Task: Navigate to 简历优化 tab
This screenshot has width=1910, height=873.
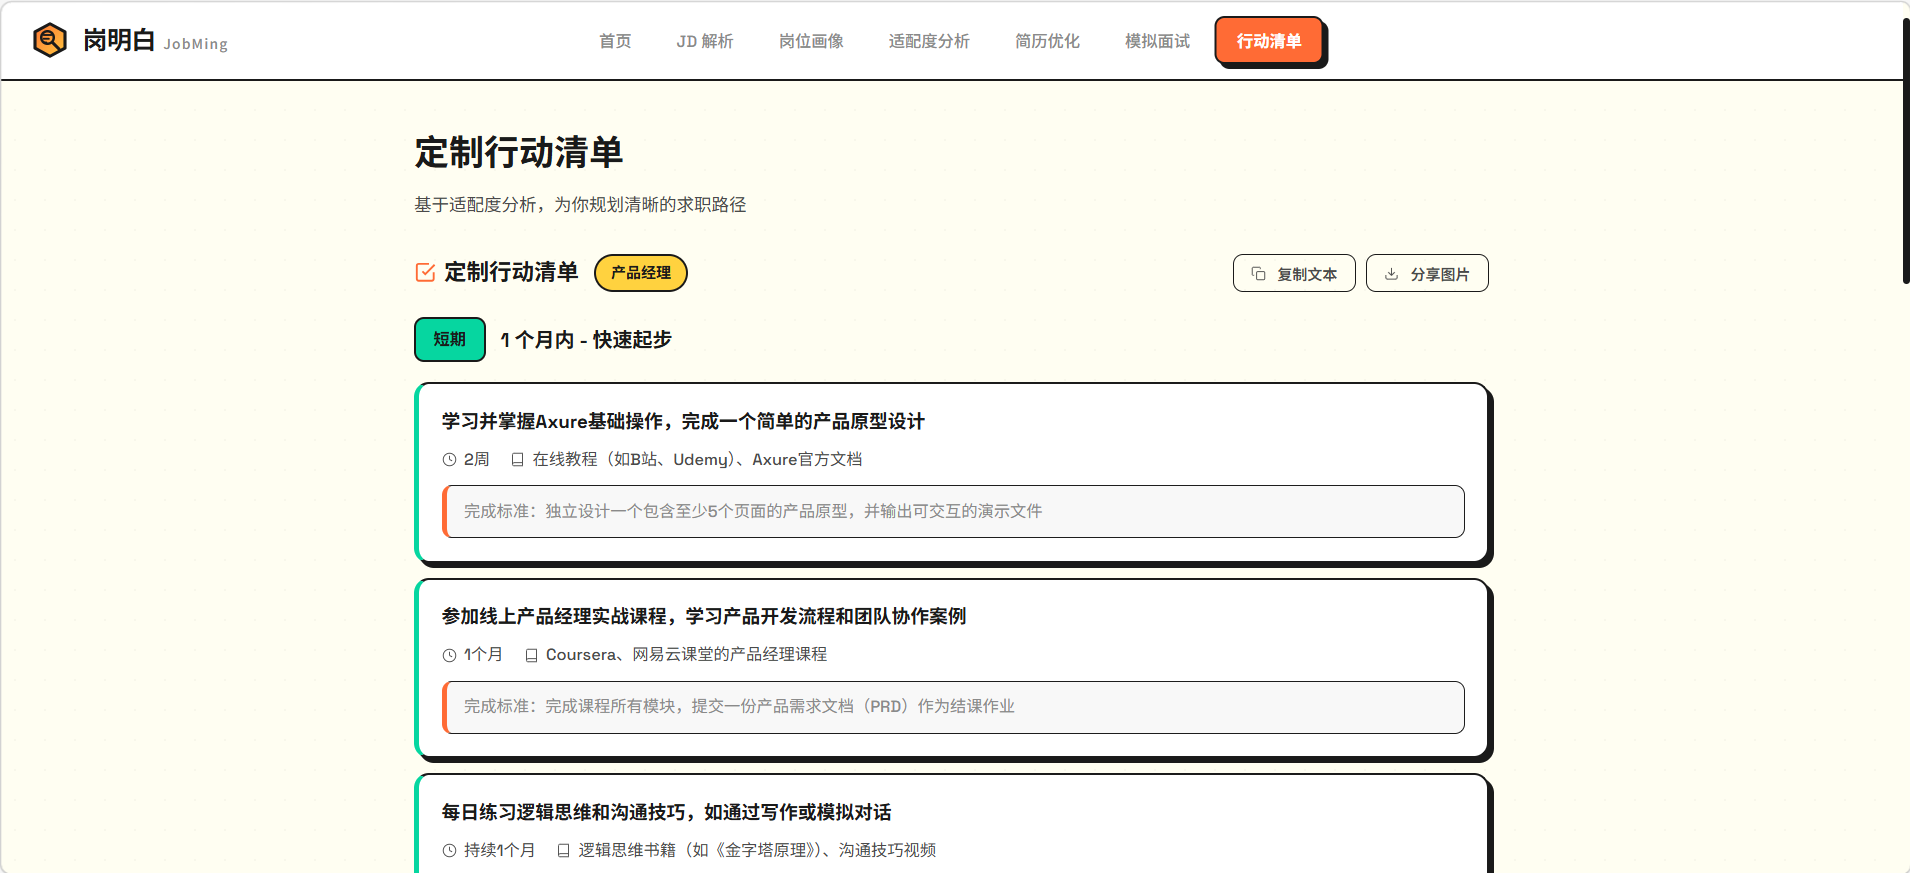Action: (1047, 41)
